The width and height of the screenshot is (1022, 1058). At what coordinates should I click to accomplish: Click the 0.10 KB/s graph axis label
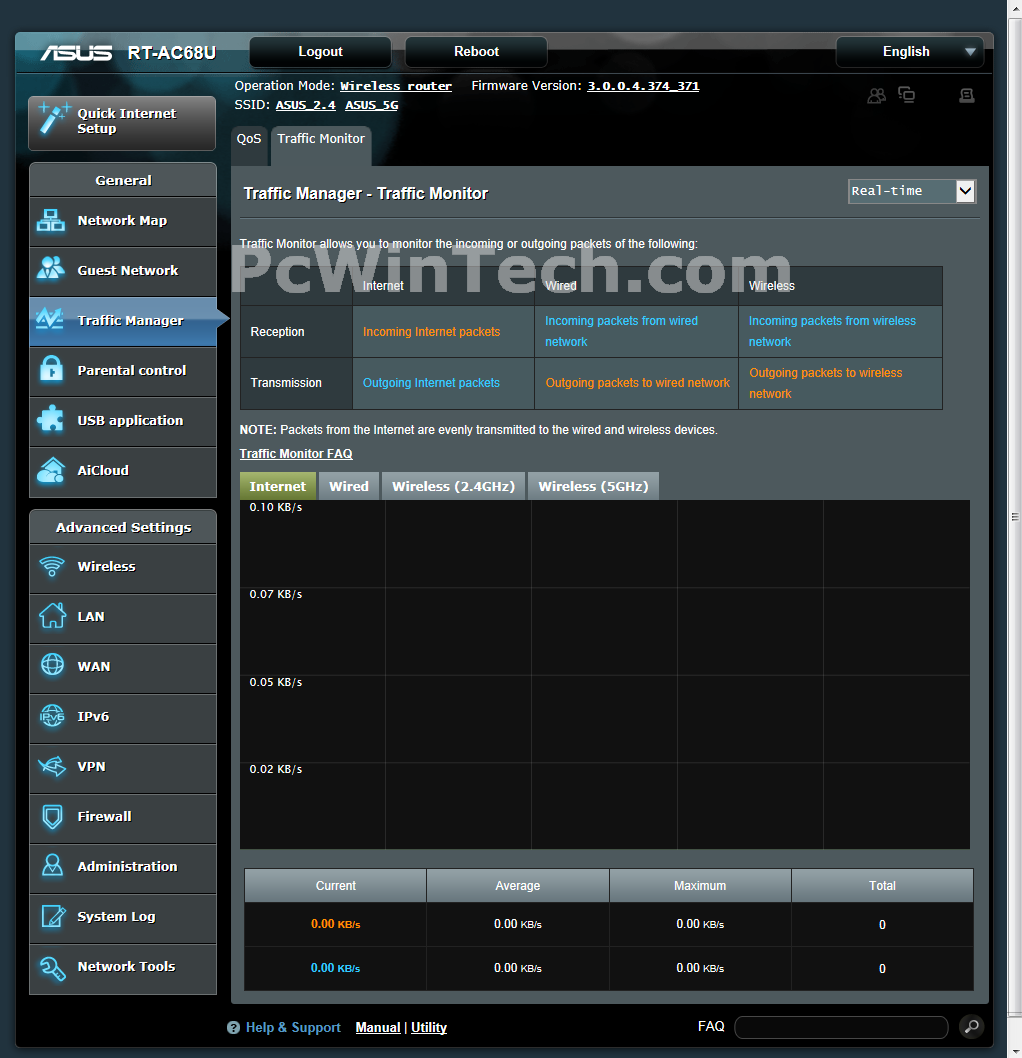(276, 507)
